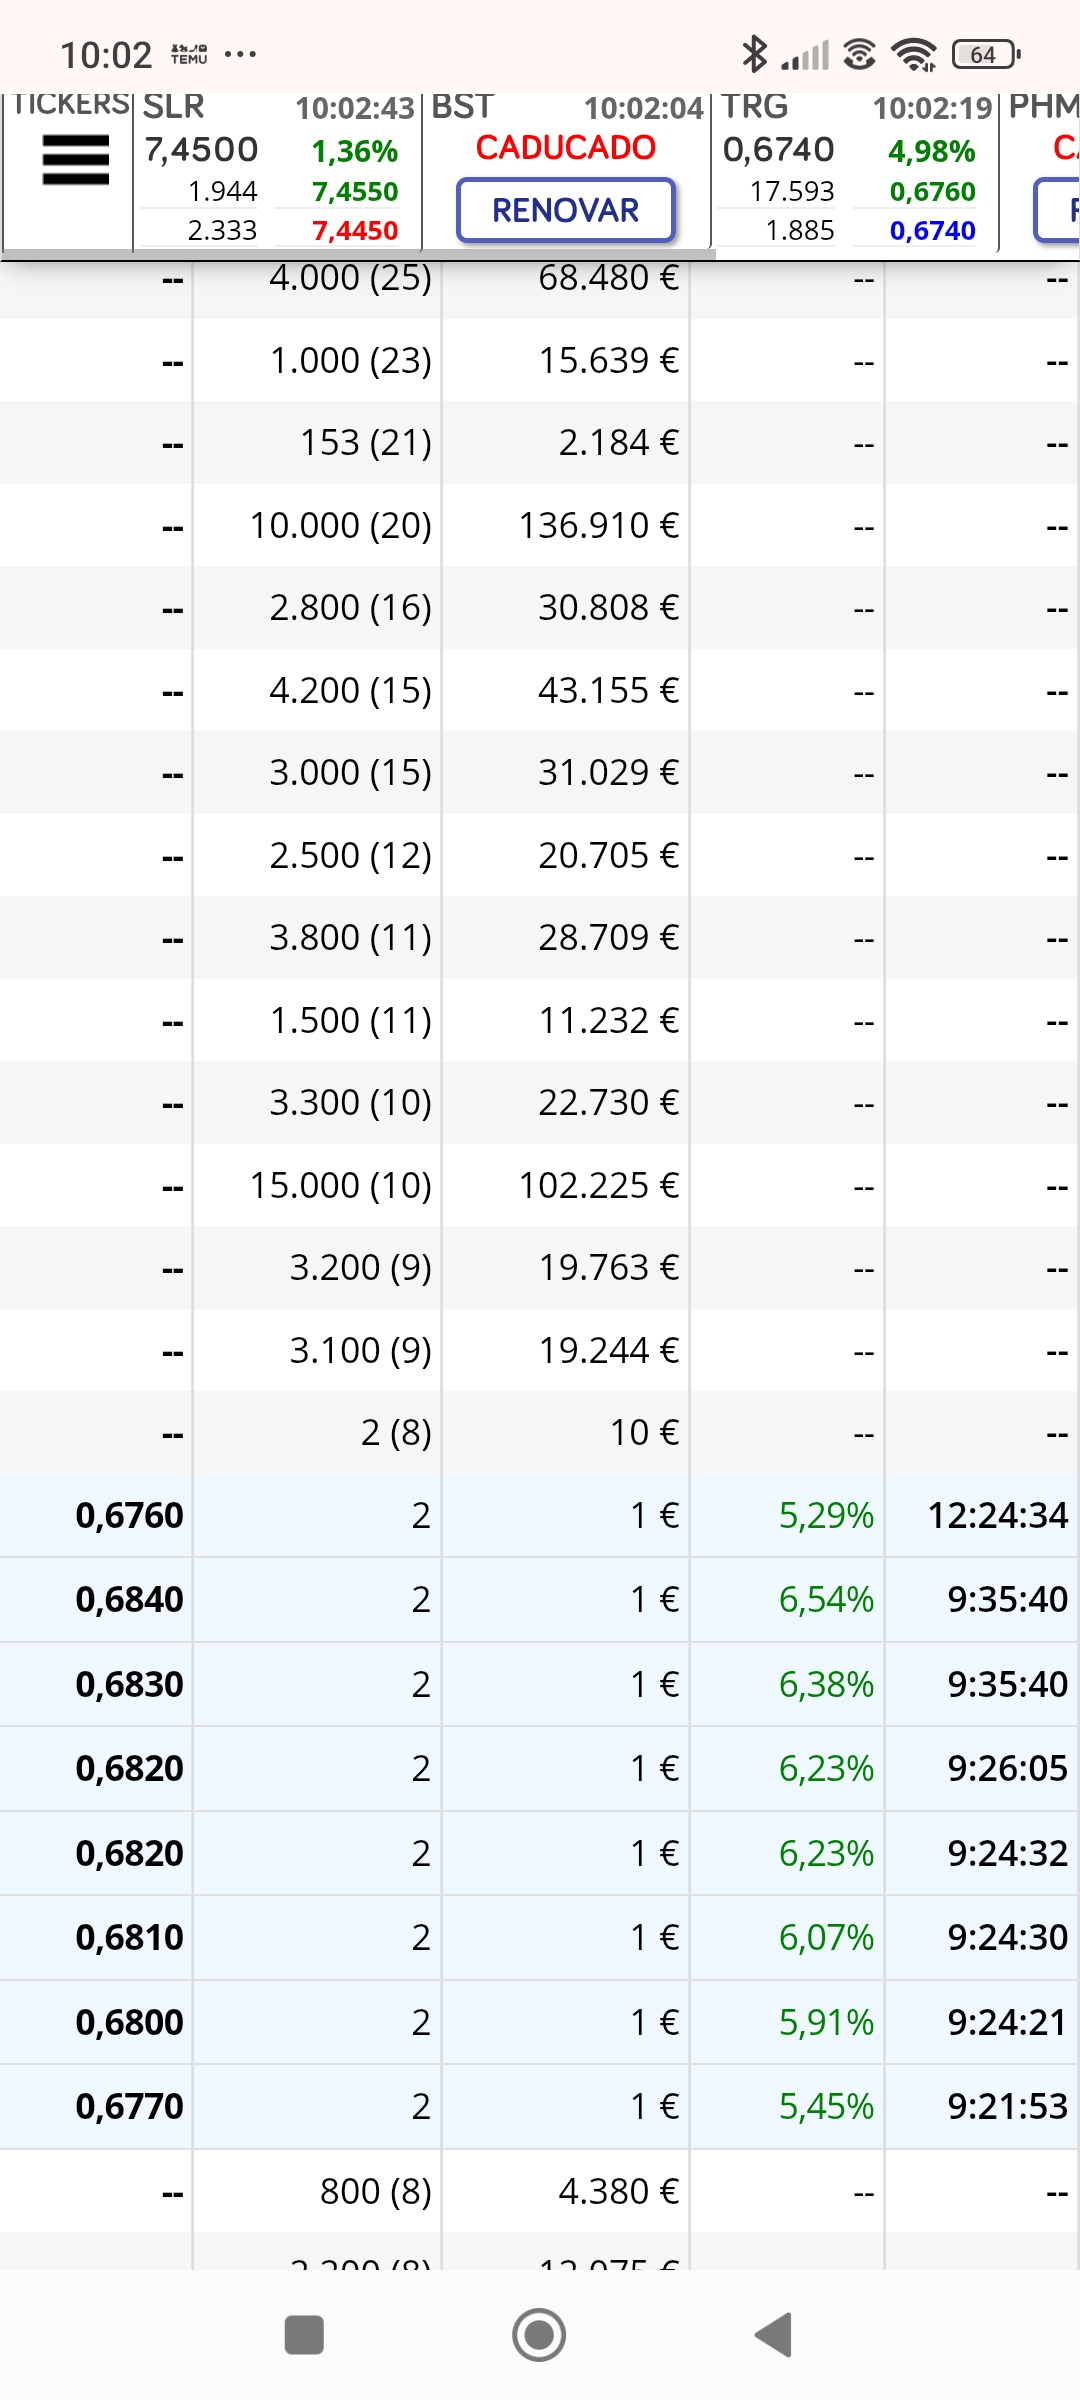This screenshot has height=2400, width=1080.
Task: Tap the Temu notification icon
Action: coord(189,54)
